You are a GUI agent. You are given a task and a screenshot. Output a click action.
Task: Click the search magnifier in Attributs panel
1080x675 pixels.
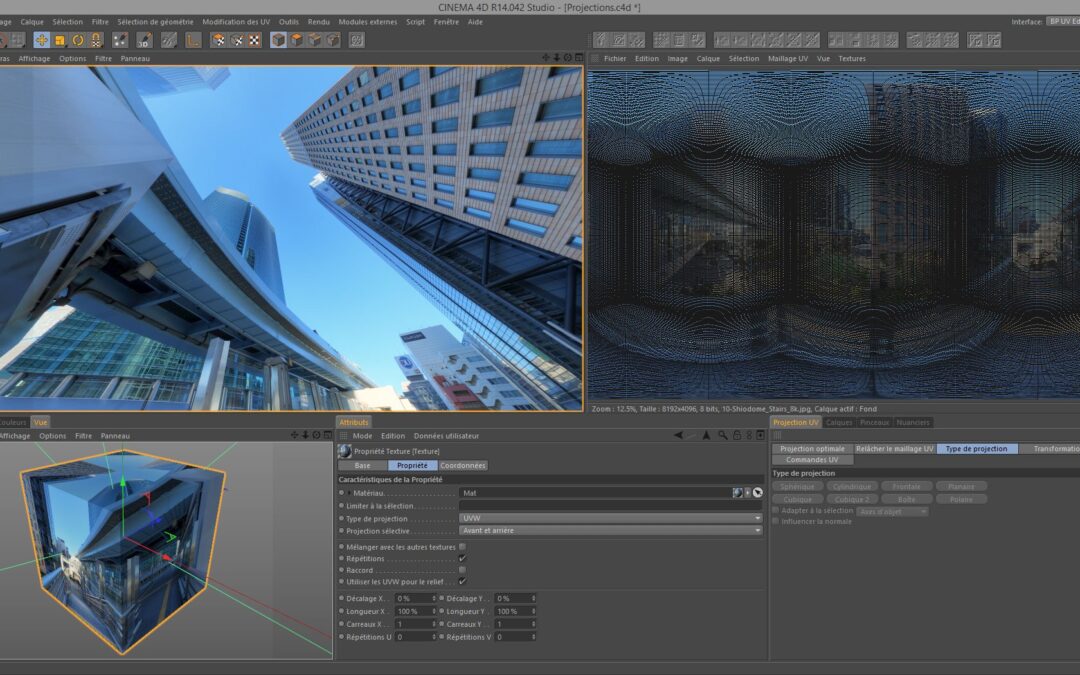click(722, 436)
